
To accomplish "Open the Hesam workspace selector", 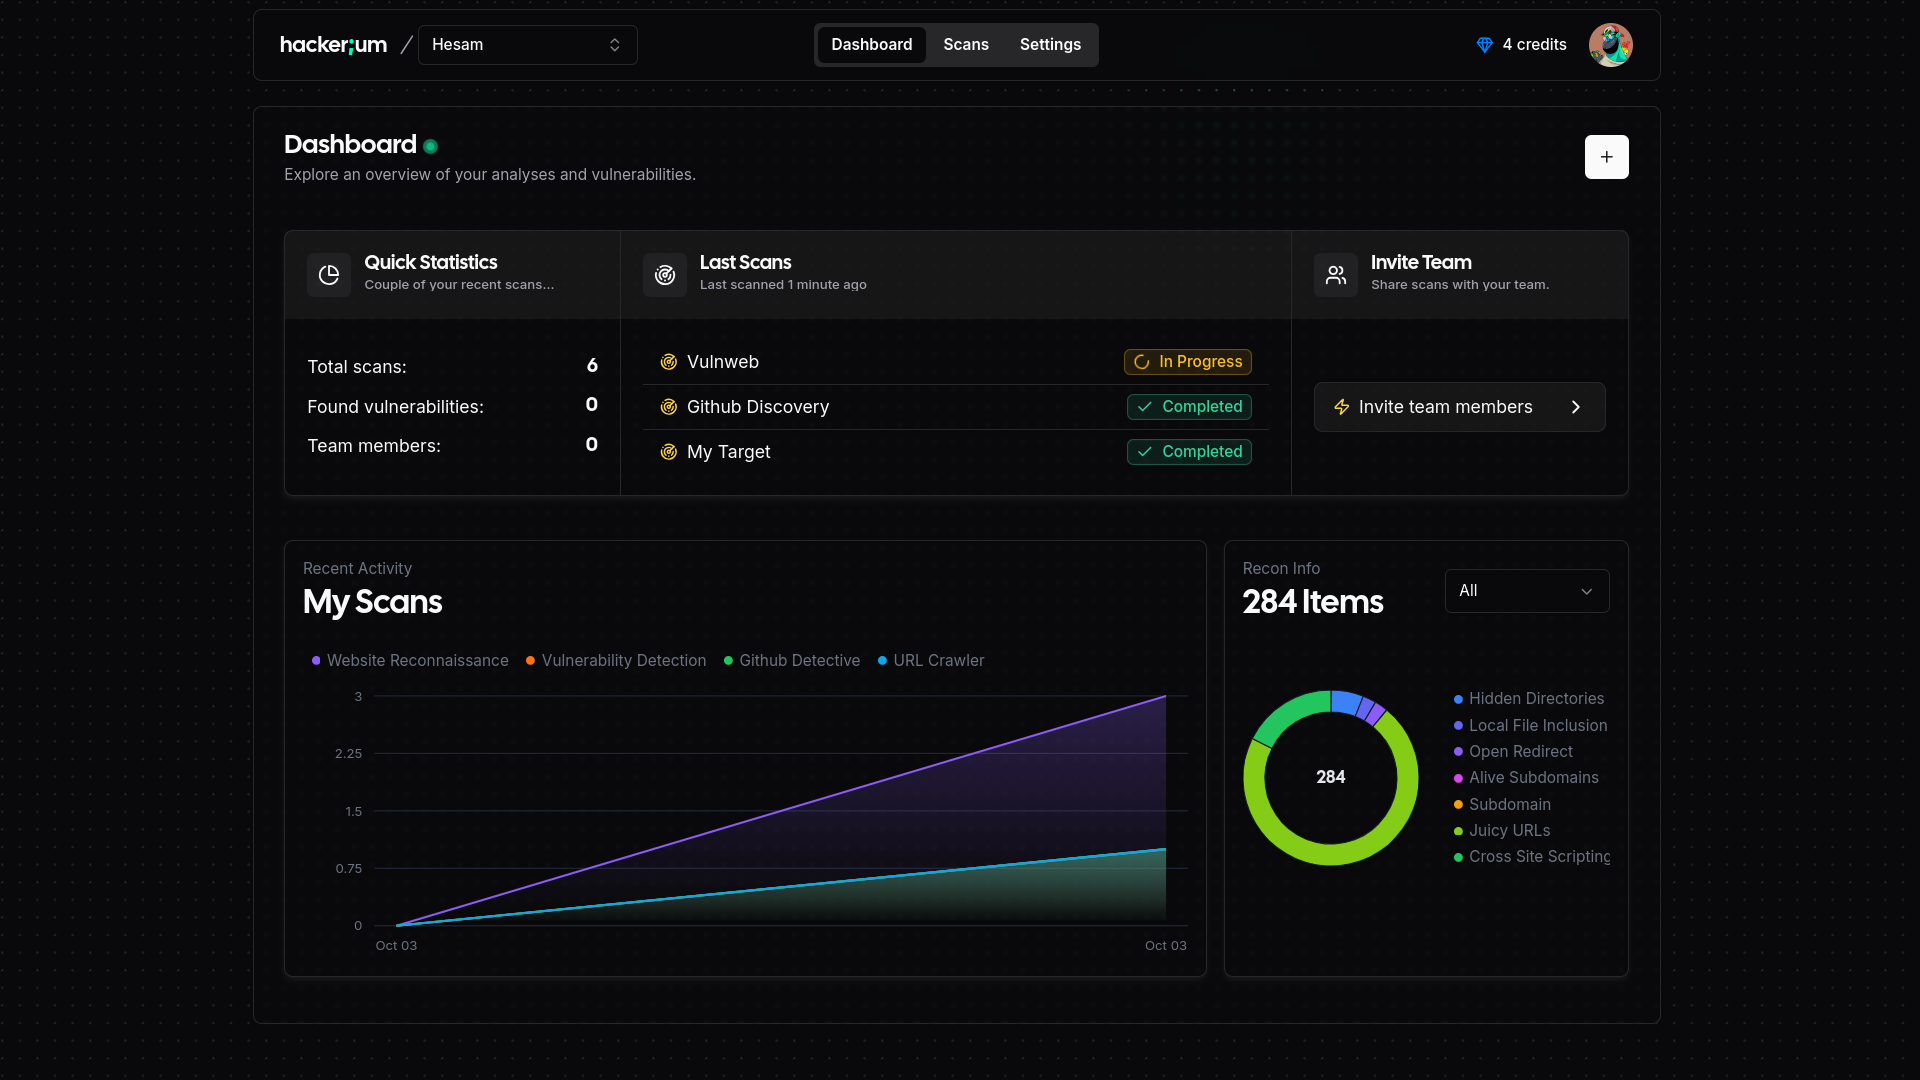I will (x=527, y=45).
